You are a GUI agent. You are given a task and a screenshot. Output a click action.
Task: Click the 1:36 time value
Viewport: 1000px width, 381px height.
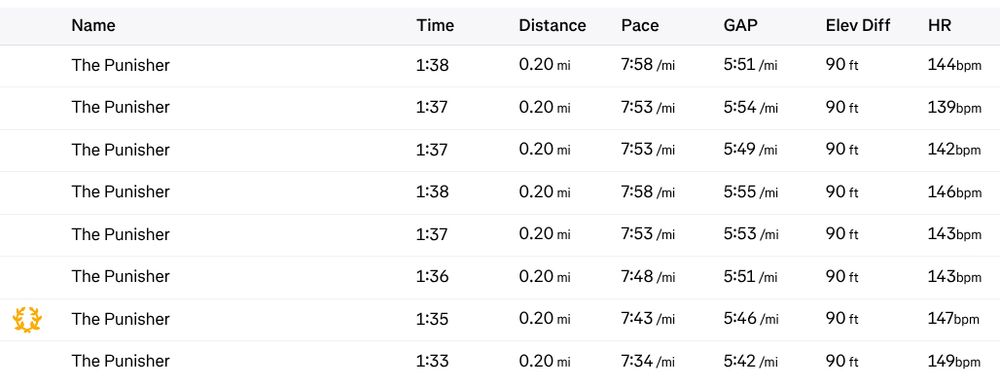click(432, 276)
